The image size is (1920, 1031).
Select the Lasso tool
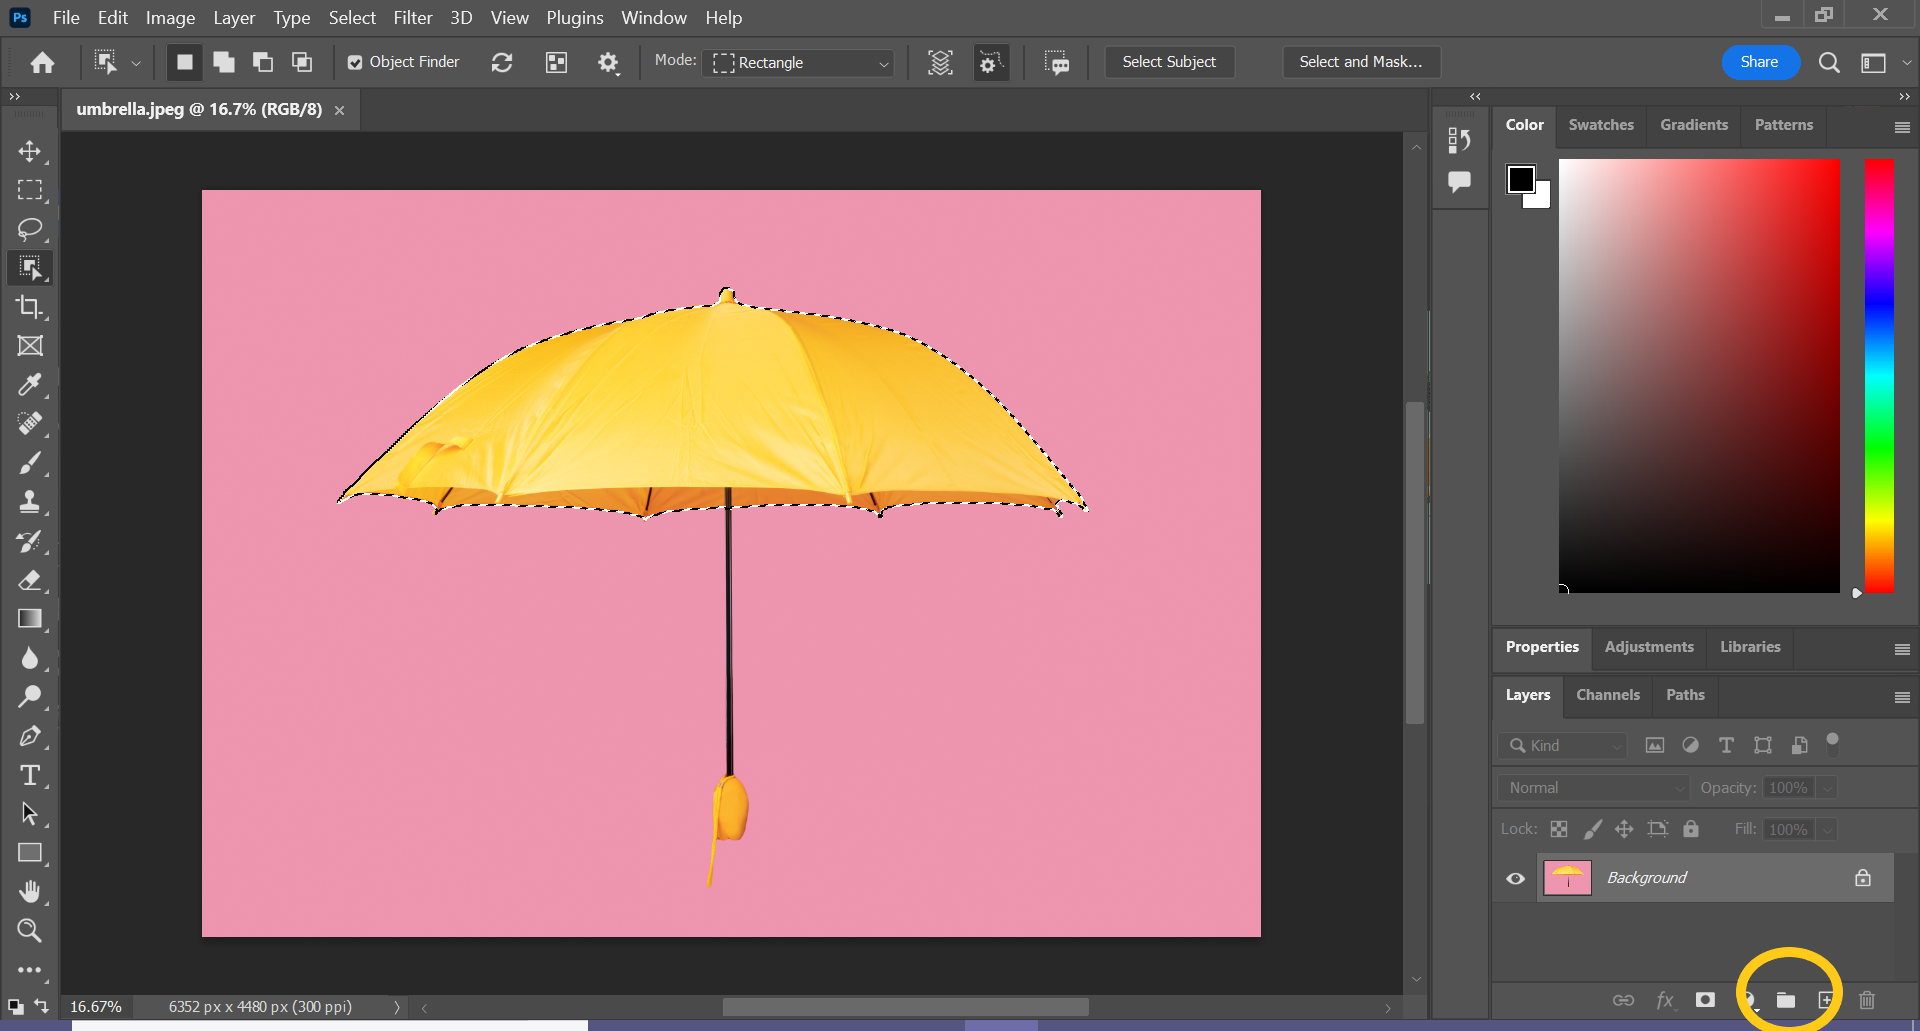tap(30, 229)
